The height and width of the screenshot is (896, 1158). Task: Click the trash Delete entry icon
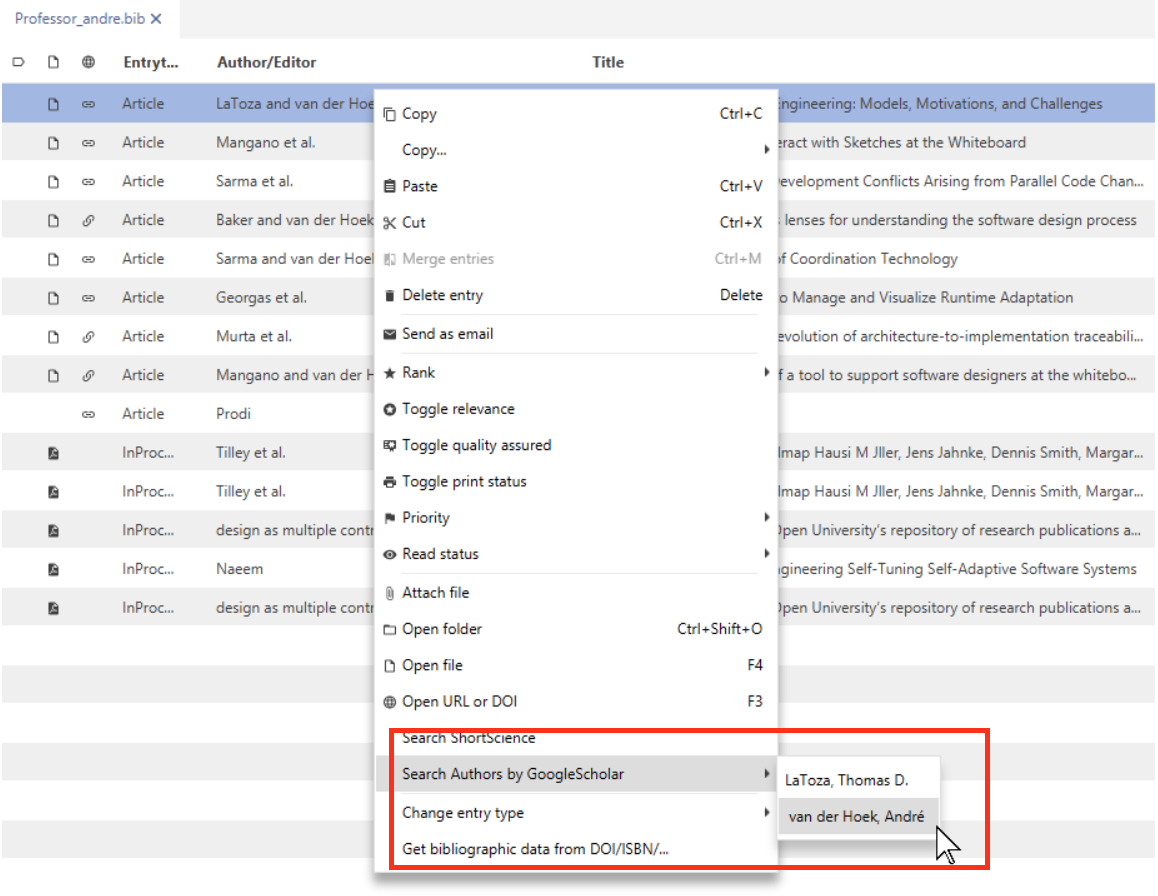point(389,296)
